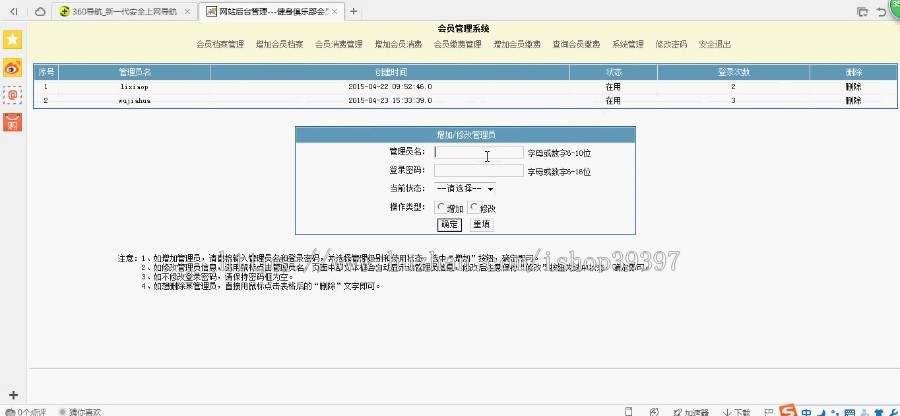Open the soft keyboard icon
The width and height of the screenshot is (900, 416).
[849, 411]
